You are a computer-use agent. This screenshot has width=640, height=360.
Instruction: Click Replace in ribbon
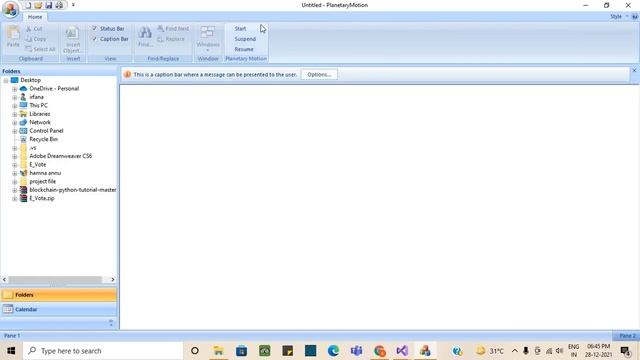(171, 39)
